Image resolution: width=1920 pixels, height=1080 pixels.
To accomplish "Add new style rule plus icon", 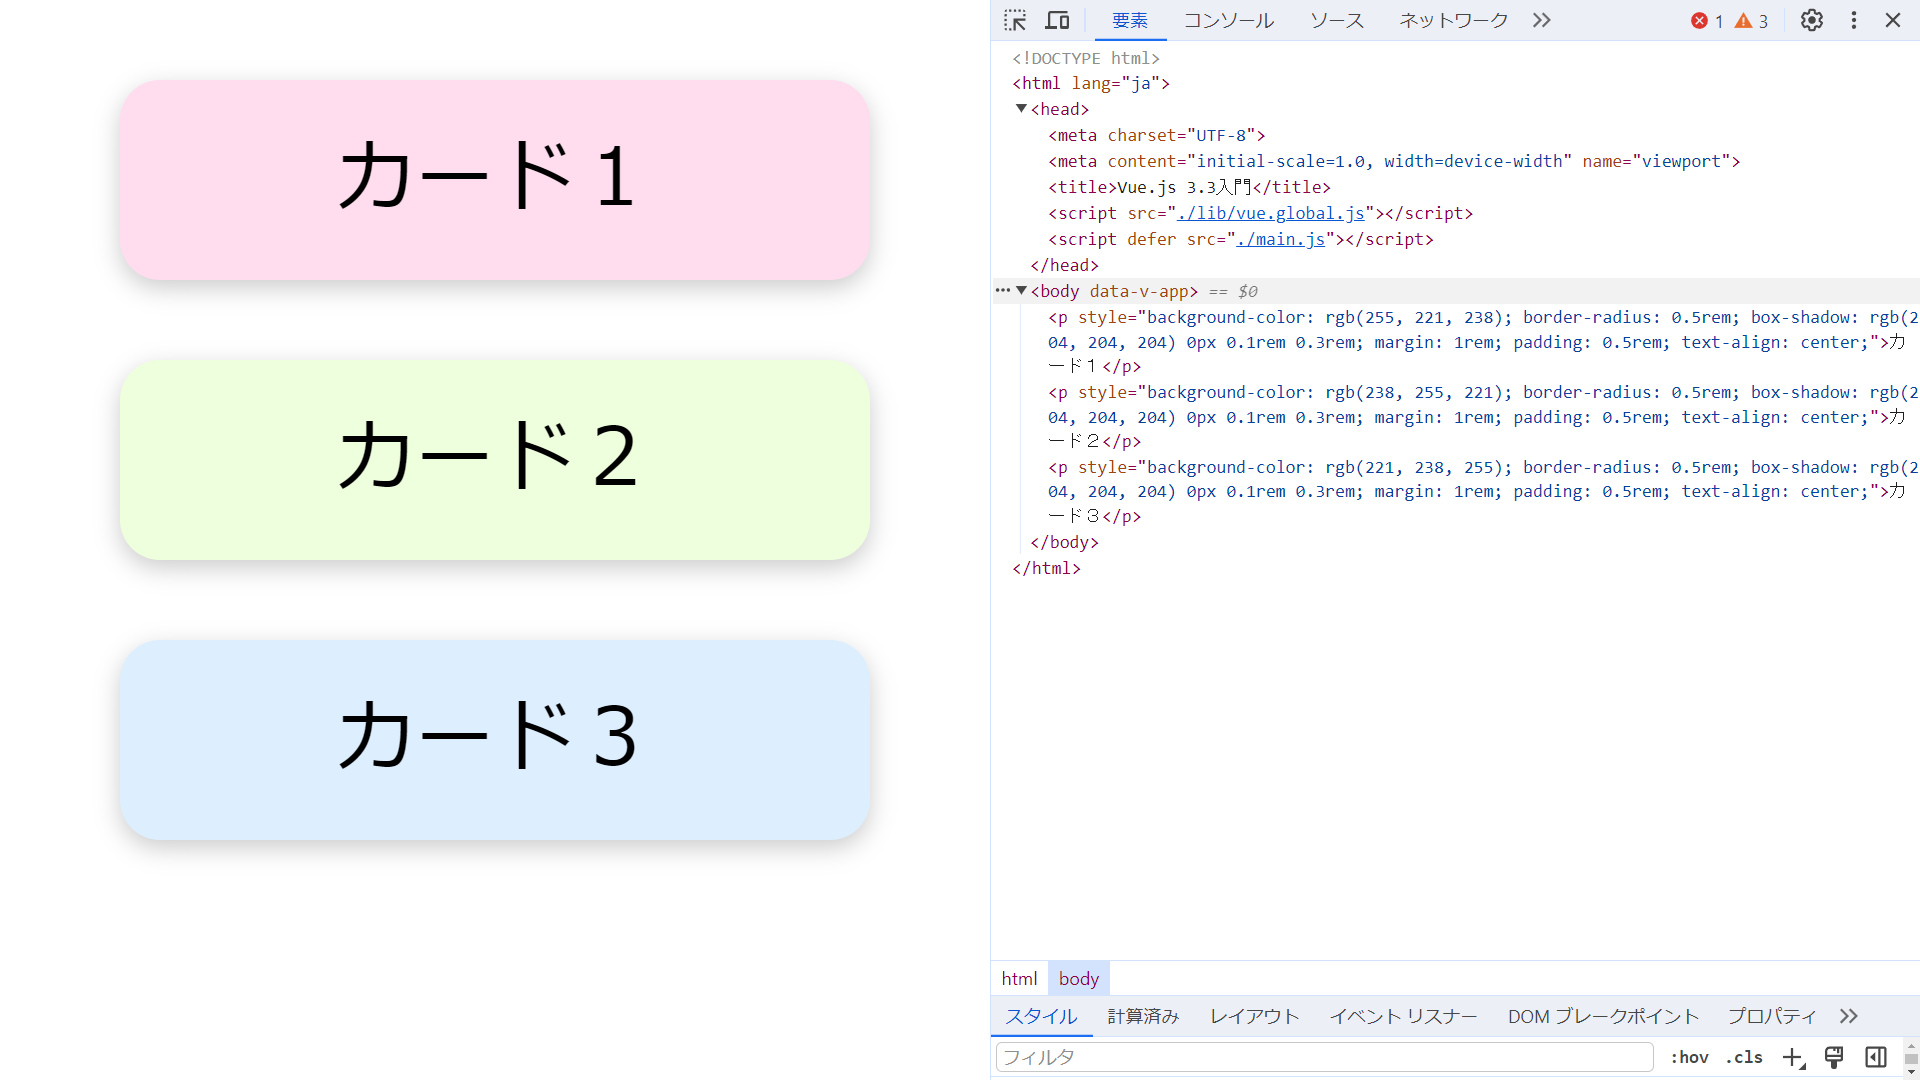I will click(1793, 1057).
